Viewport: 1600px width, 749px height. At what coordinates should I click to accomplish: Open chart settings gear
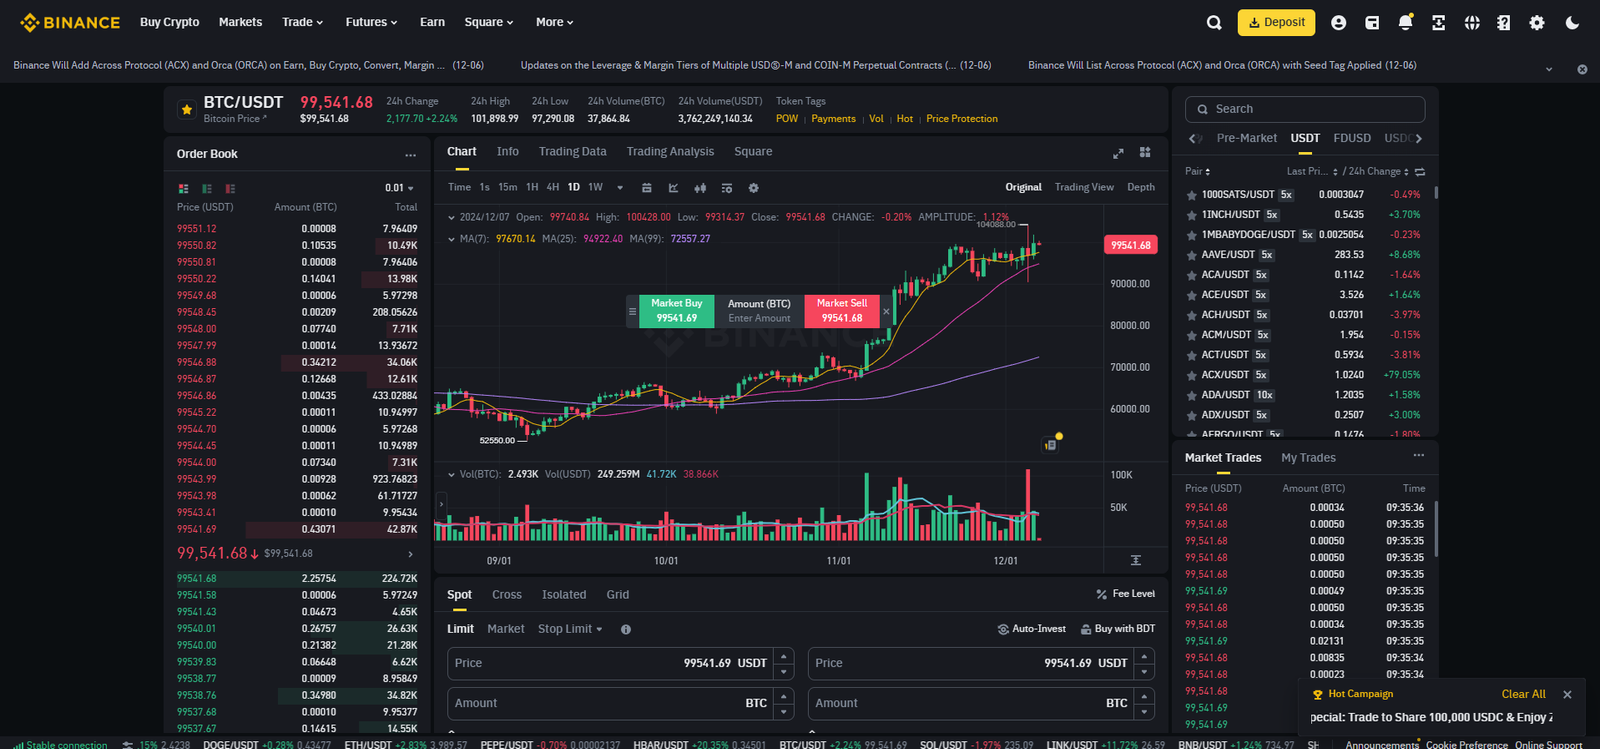coord(753,188)
